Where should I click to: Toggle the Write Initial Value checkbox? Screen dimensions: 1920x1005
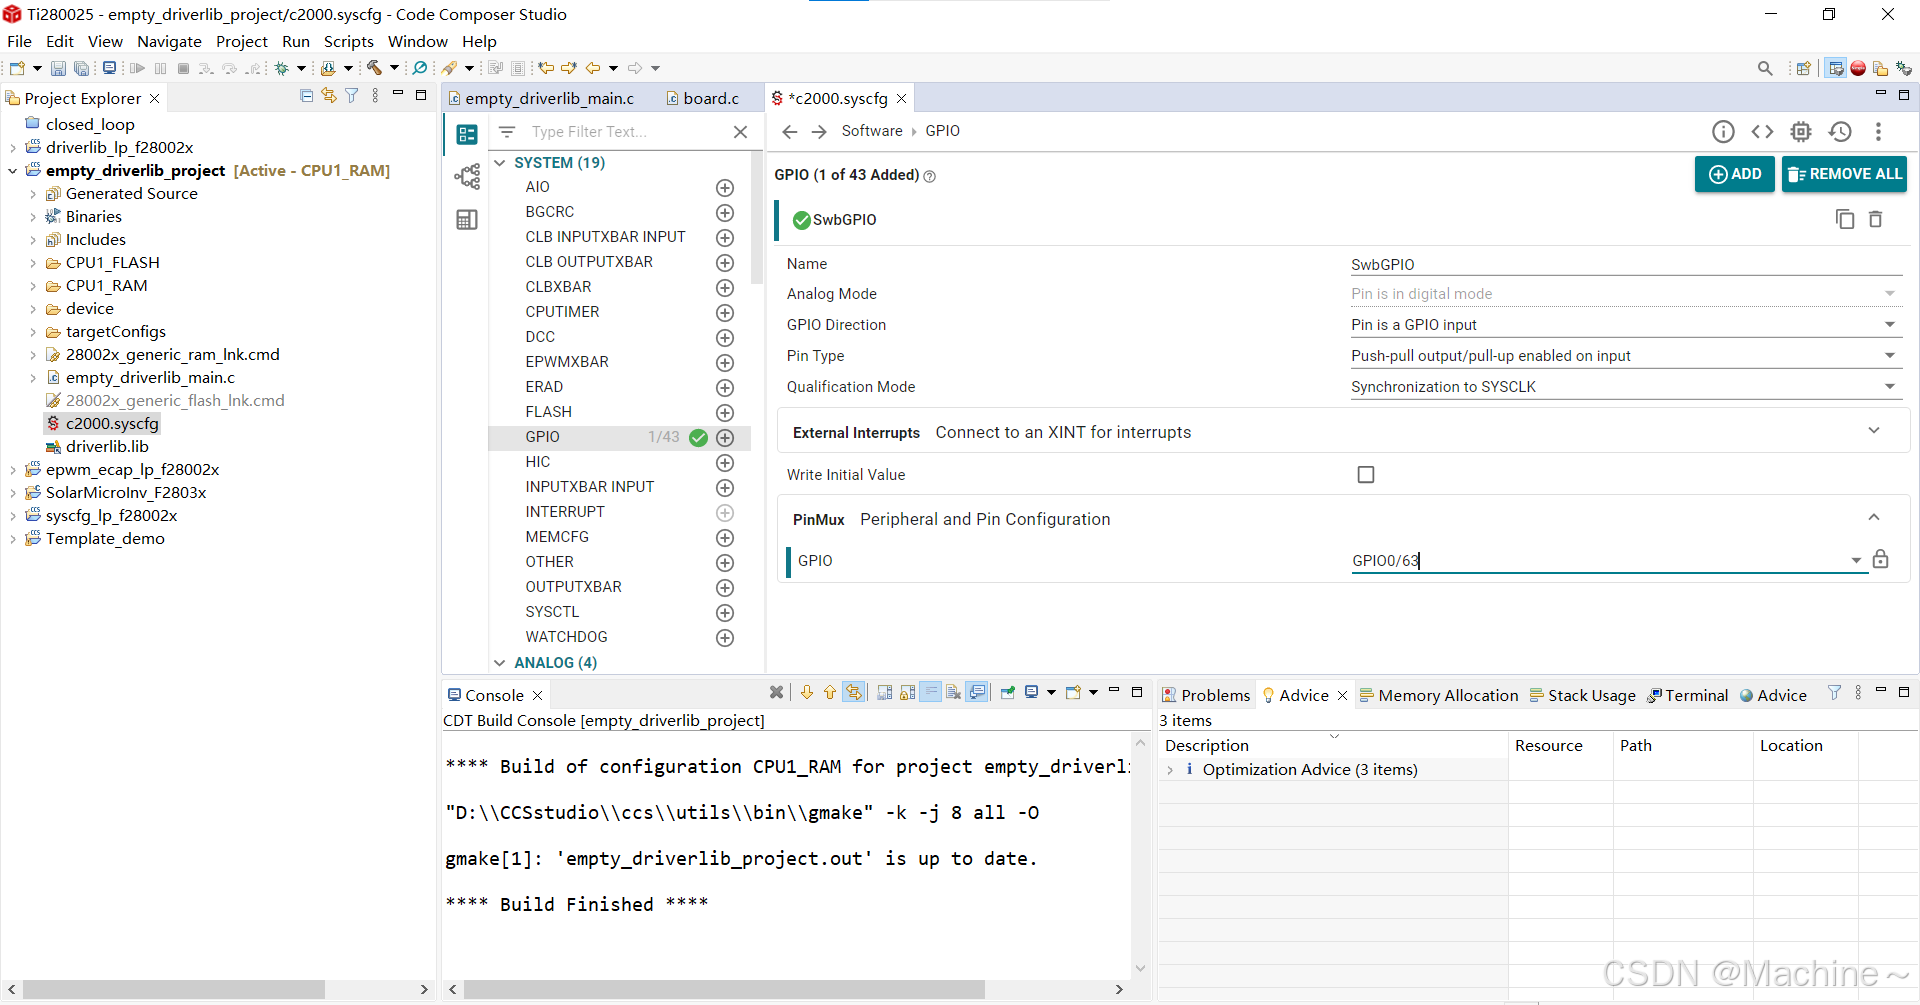tap(1366, 475)
